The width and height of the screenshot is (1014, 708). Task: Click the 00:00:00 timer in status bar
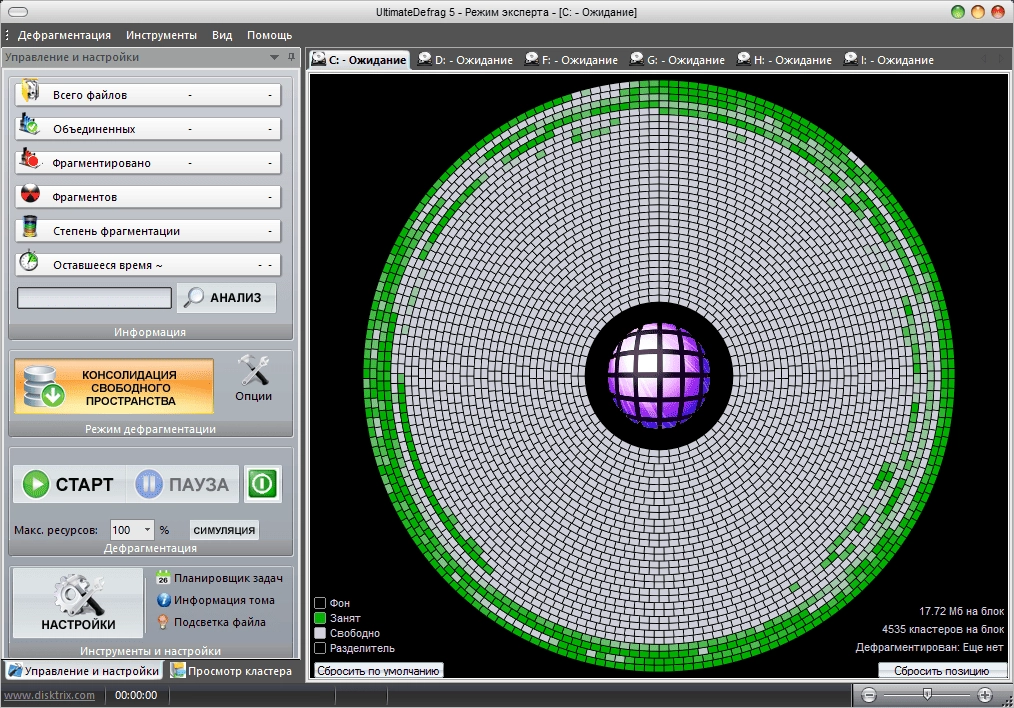[x=136, y=695]
